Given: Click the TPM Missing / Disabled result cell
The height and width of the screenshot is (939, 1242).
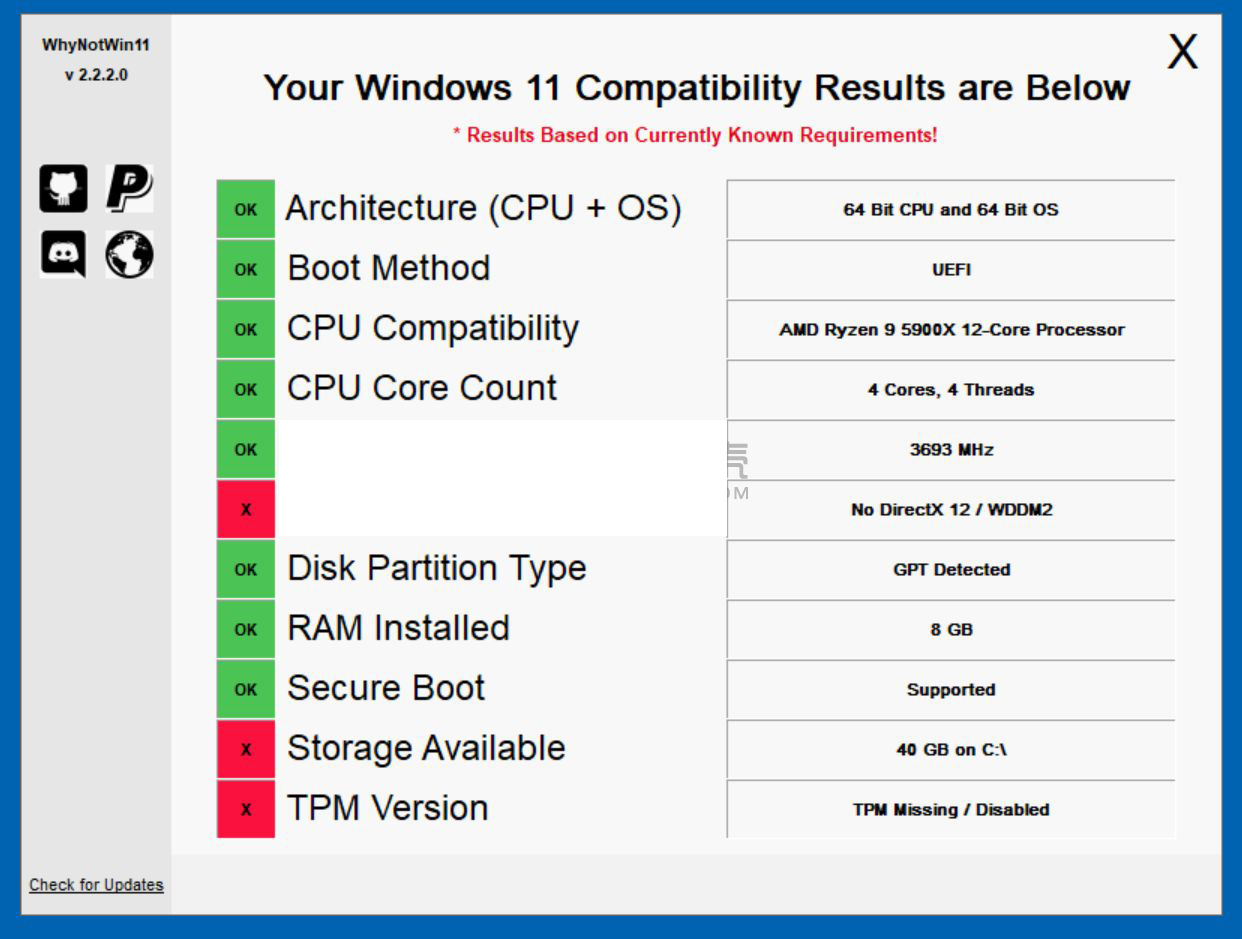Looking at the screenshot, I should (x=950, y=810).
